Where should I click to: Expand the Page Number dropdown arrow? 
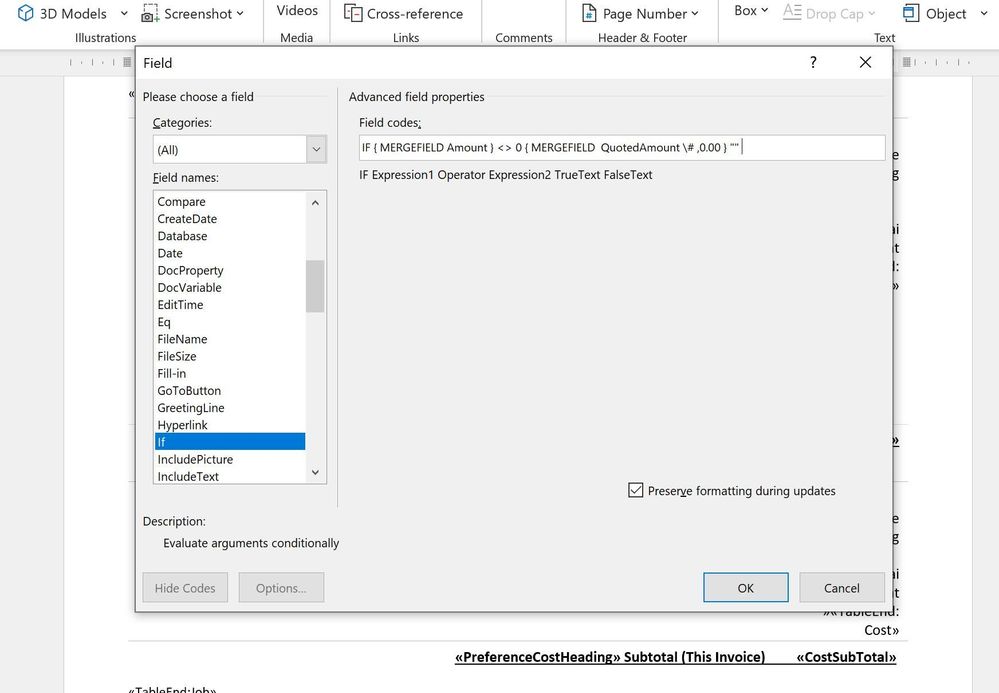tap(694, 13)
